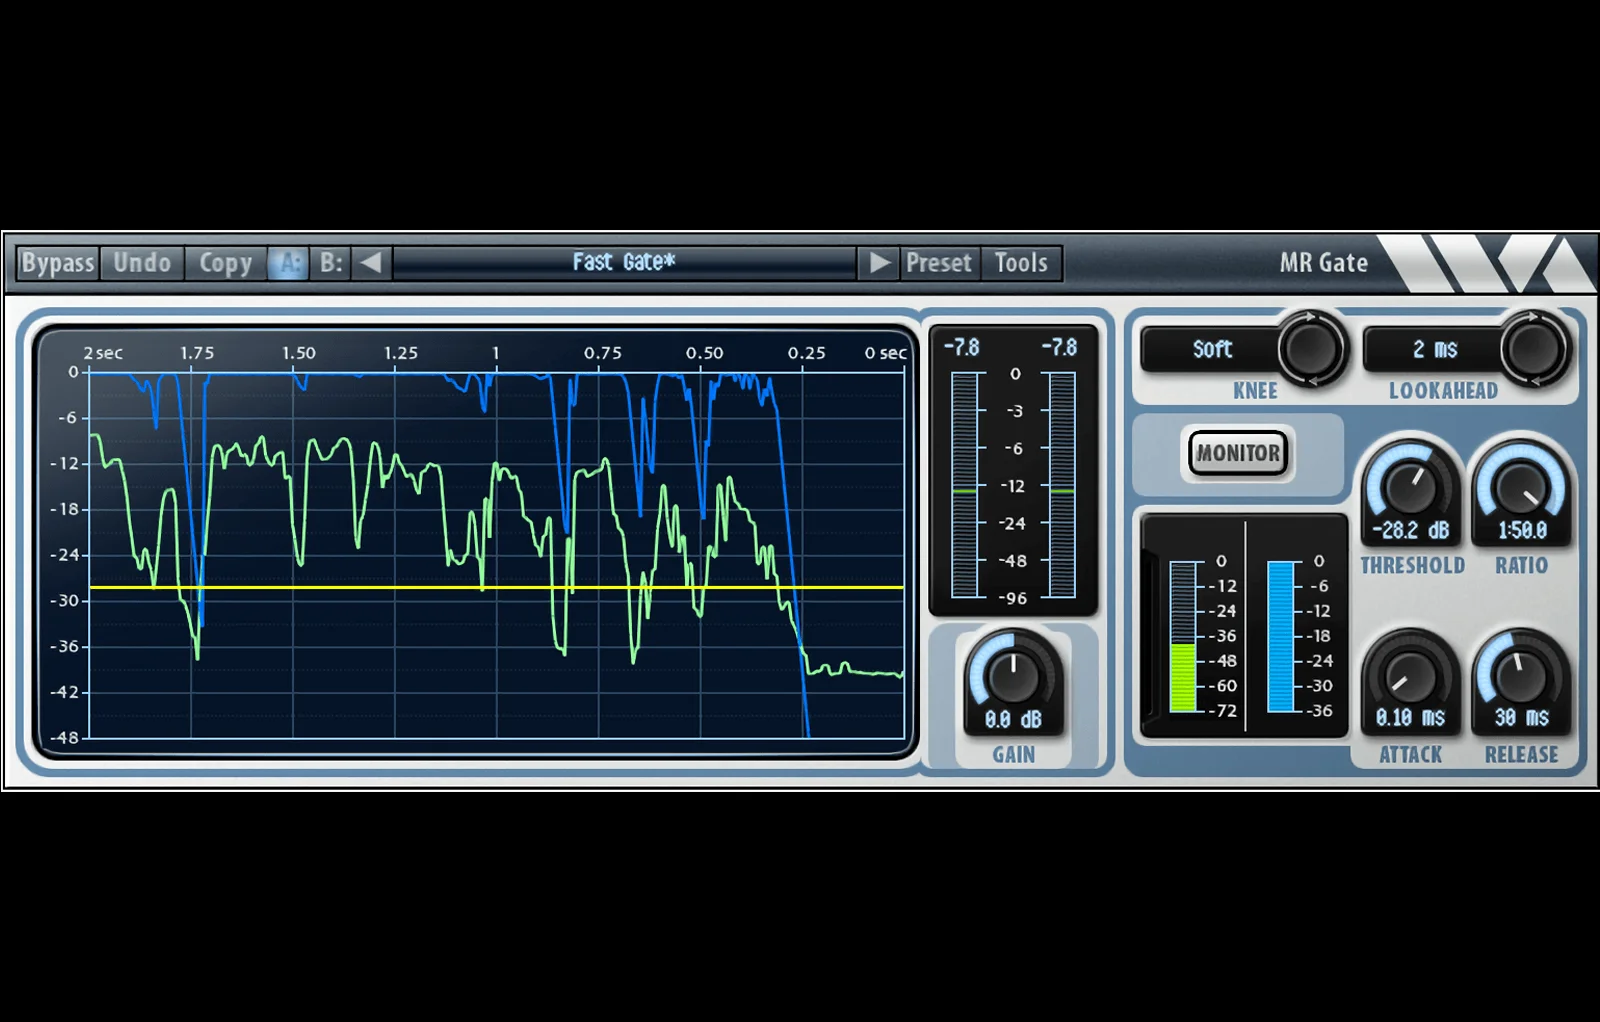Open the Preset menu

point(938,263)
